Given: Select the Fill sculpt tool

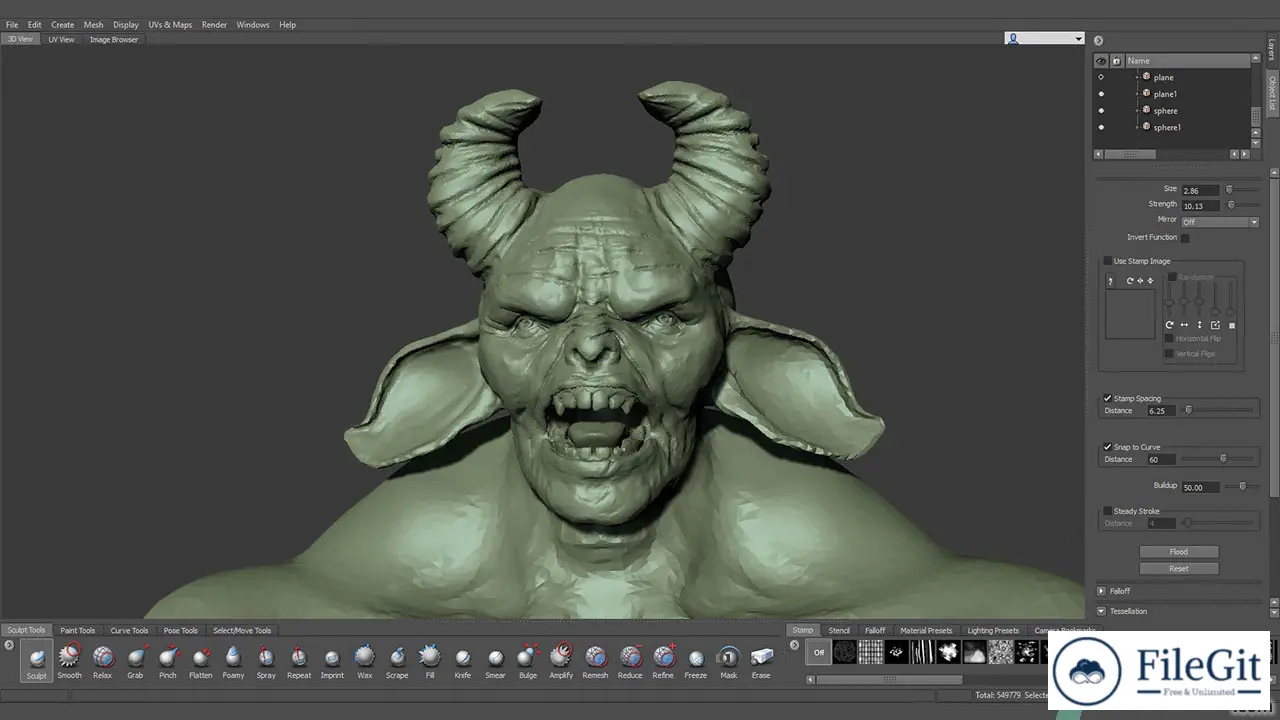Looking at the screenshot, I should (x=430, y=662).
